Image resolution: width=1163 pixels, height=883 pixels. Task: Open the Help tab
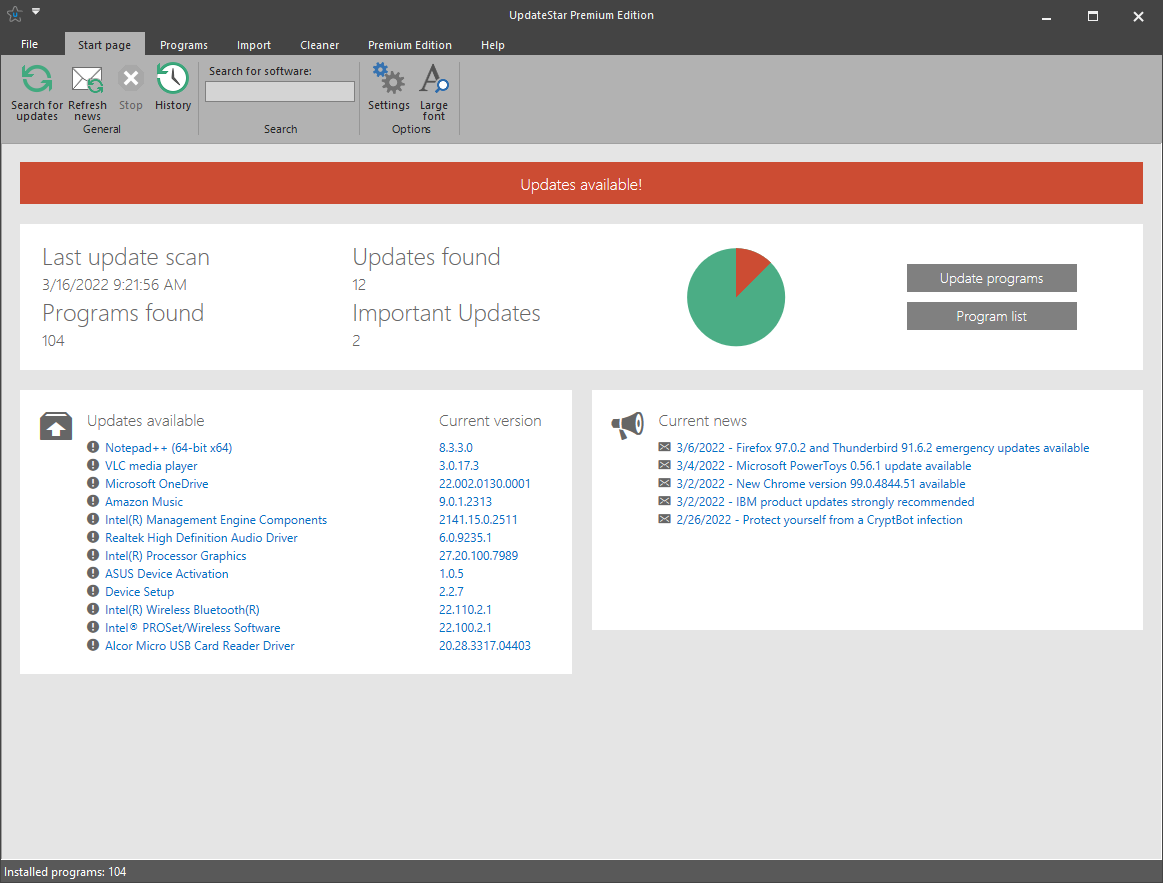pyautogui.click(x=492, y=45)
